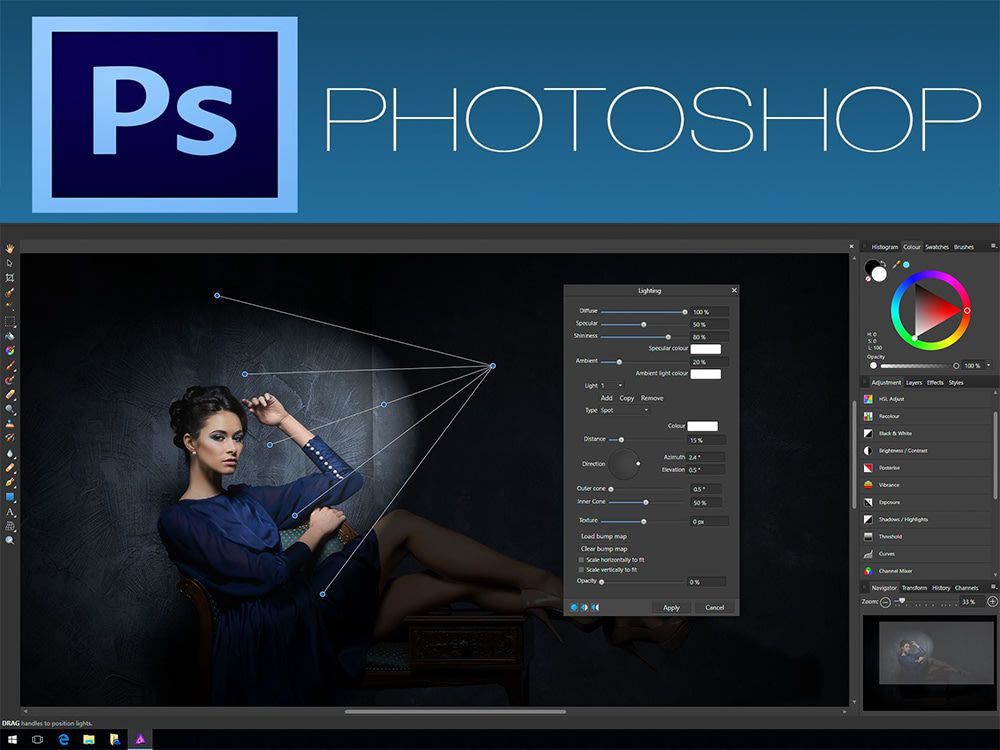
Task: Toggle the first light preview icon
Action: (x=574, y=607)
